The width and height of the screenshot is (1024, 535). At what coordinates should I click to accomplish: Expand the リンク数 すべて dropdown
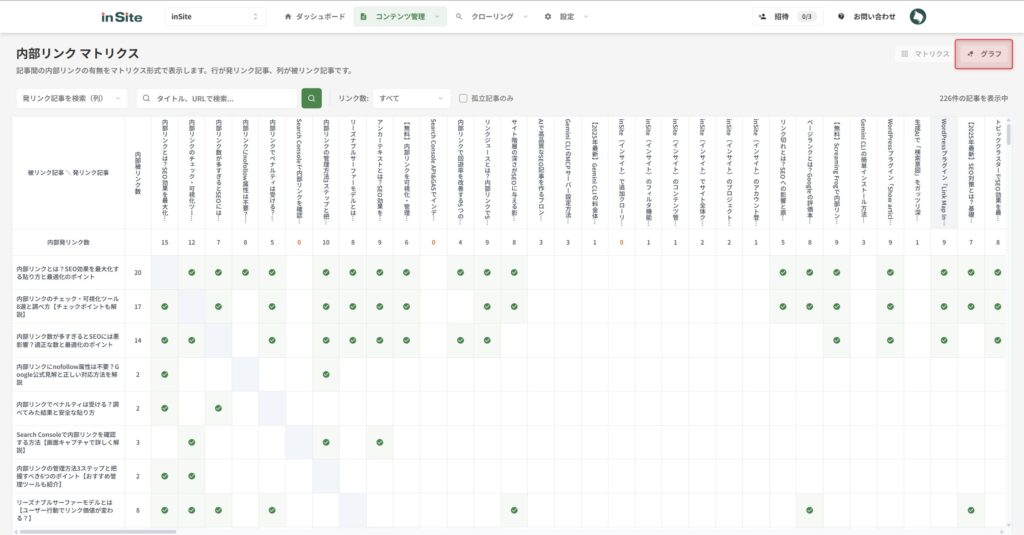point(413,98)
